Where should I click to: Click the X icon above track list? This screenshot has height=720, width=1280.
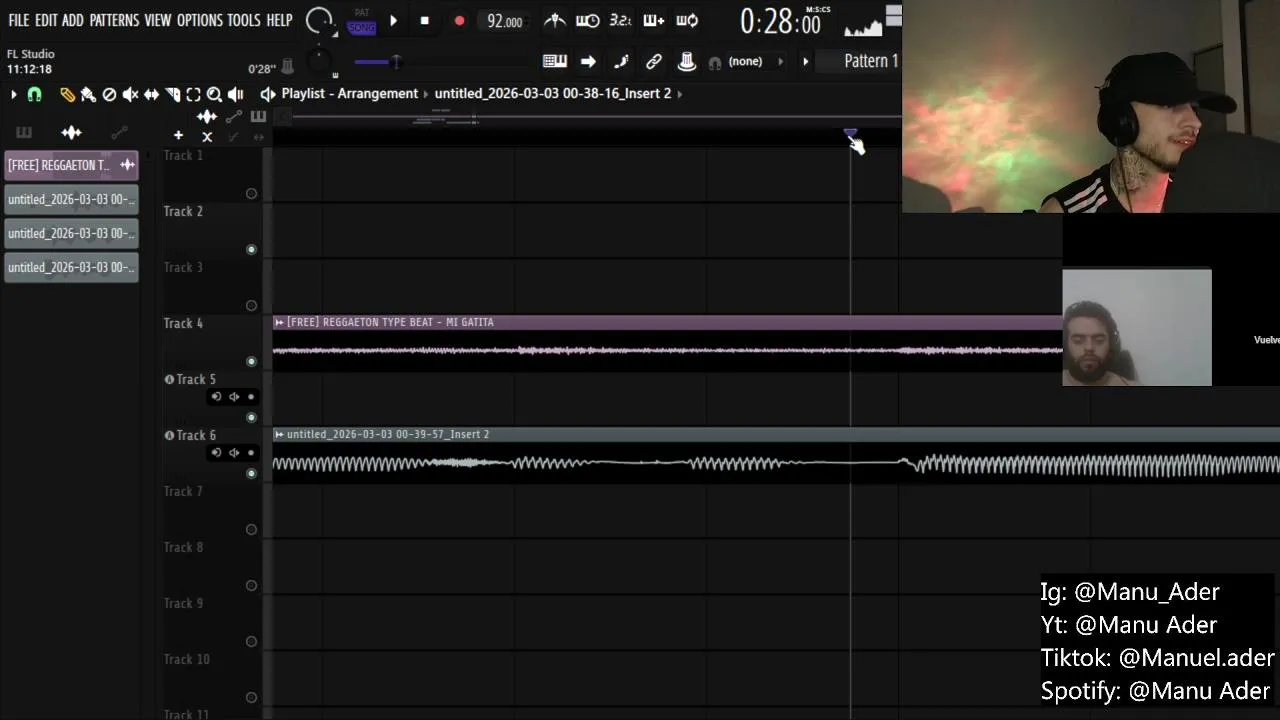pyautogui.click(x=207, y=137)
